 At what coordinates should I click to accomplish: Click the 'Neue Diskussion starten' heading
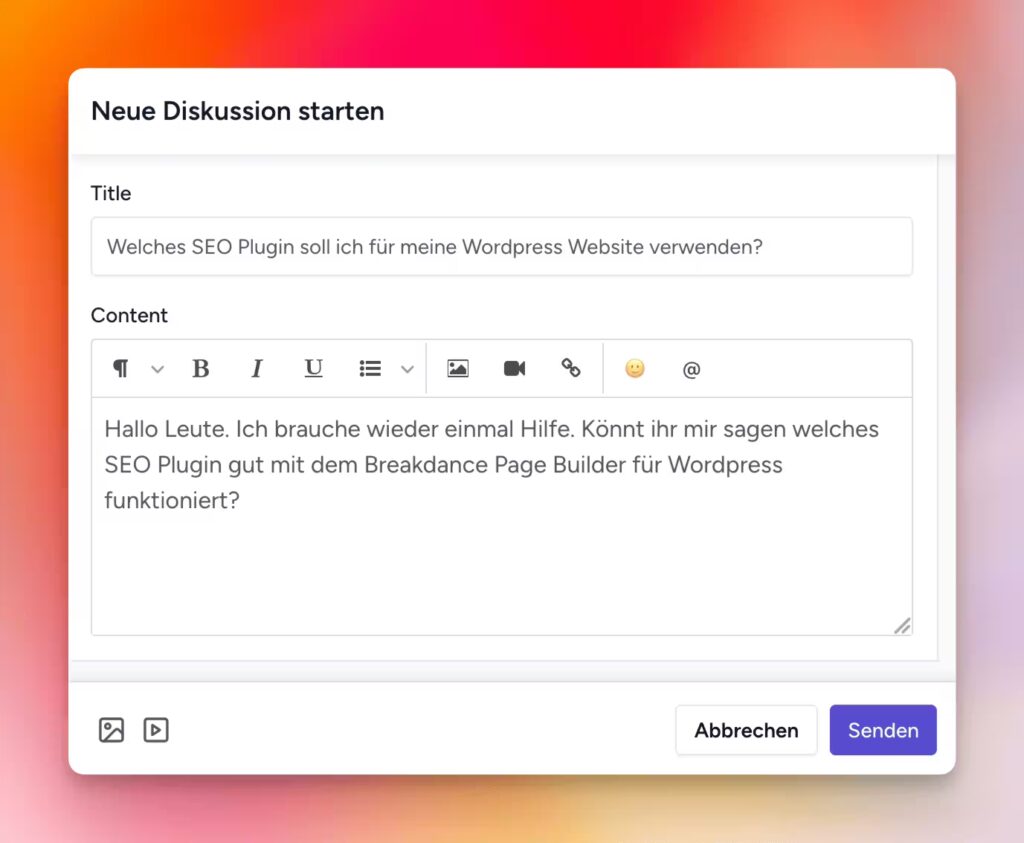pos(238,111)
